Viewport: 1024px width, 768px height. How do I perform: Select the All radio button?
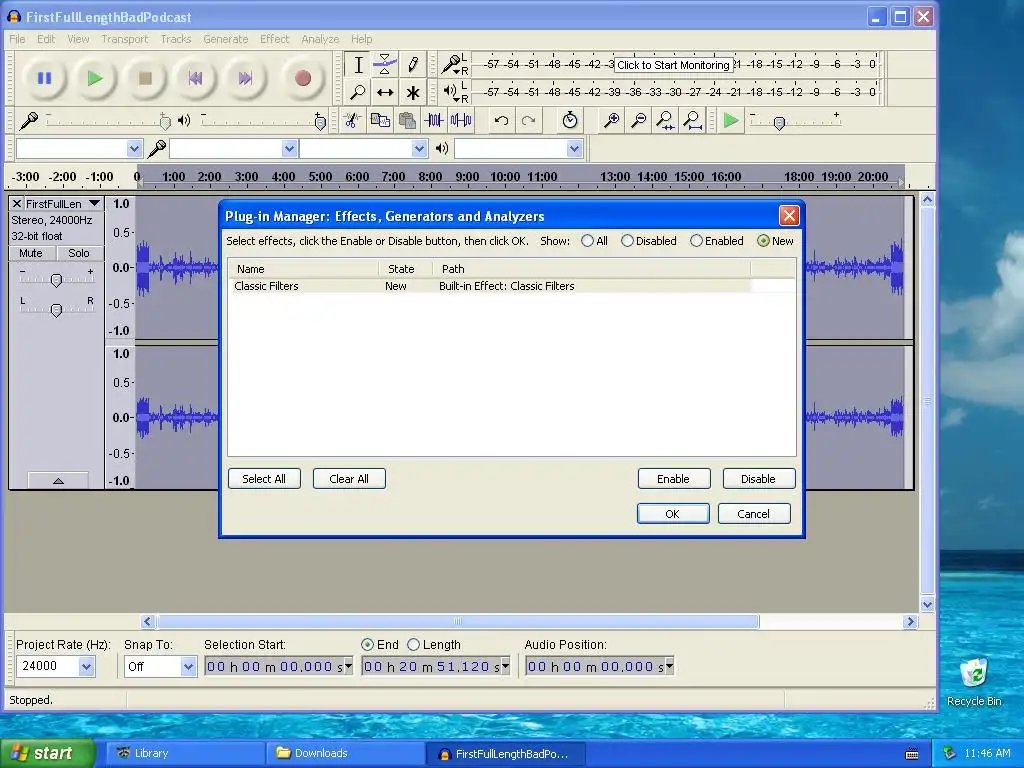click(x=587, y=241)
